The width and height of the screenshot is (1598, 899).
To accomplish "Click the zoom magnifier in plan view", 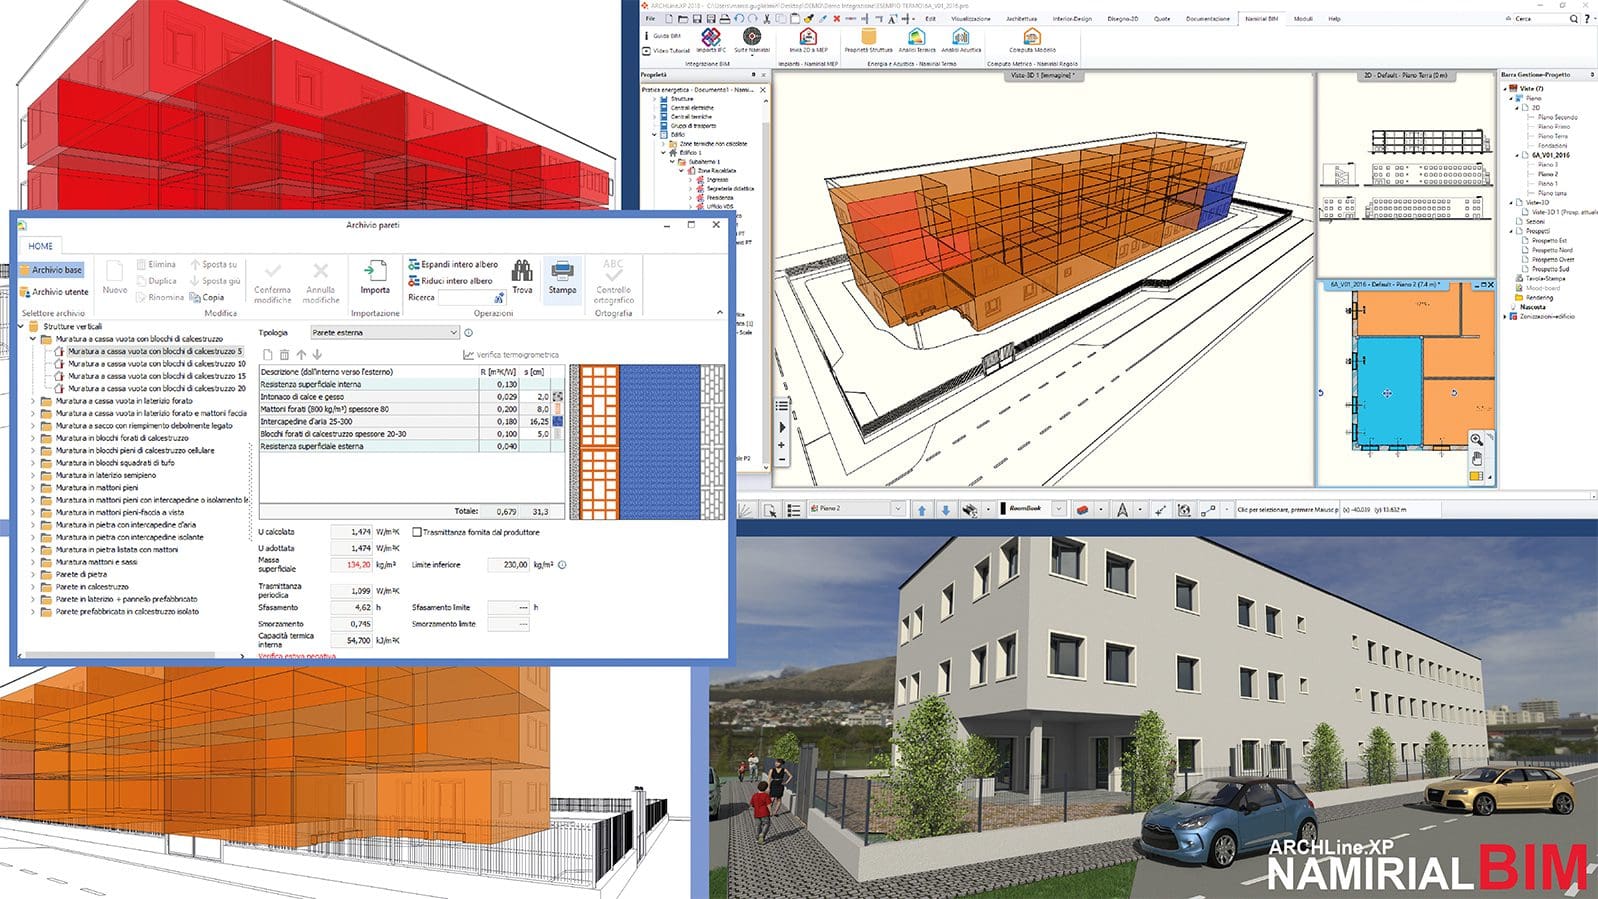I will pyautogui.click(x=1476, y=439).
